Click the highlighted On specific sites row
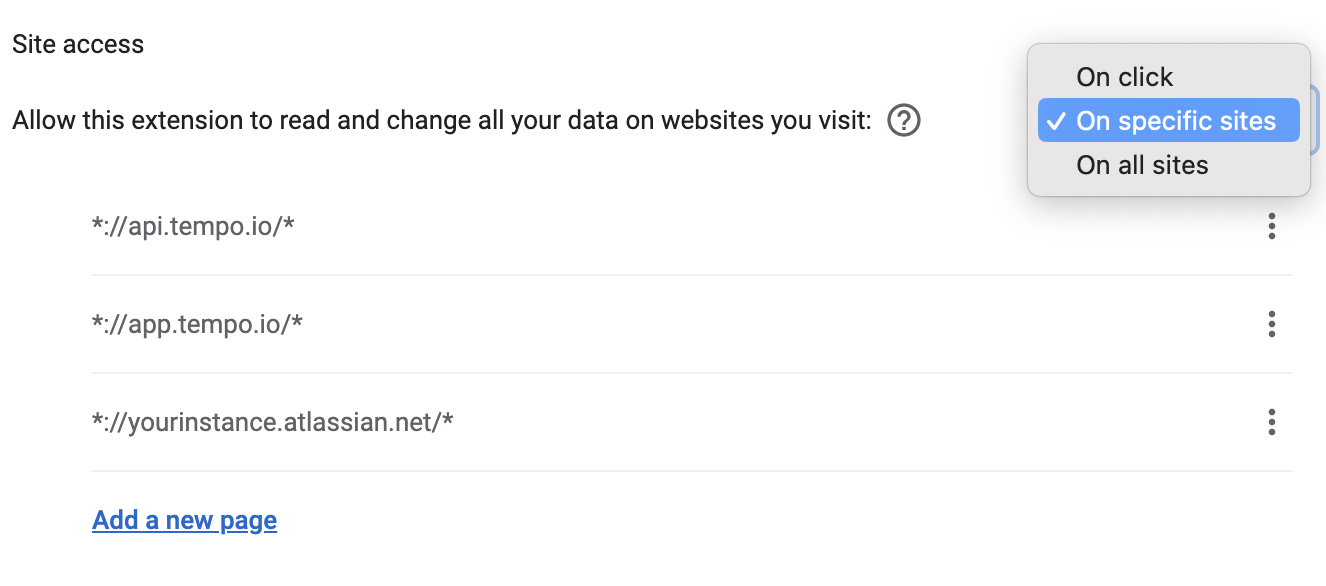The width and height of the screenshot is (1326, 586). pos(1168,120)
